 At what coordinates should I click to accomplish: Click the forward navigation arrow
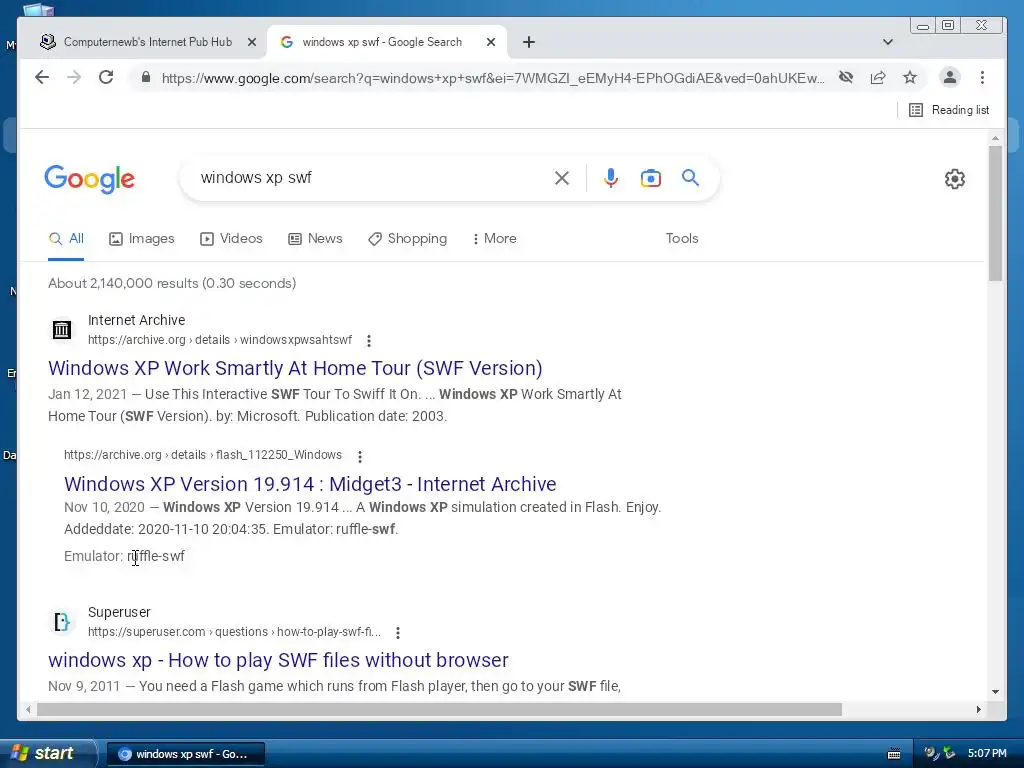[74, 78]
